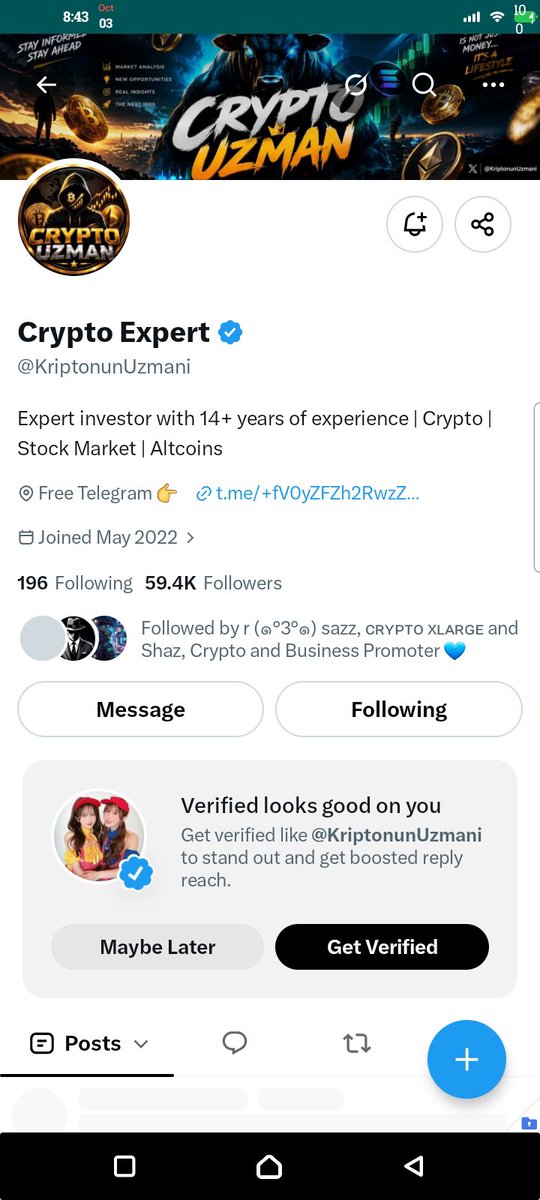View the 59.4K Followers list
The image size is (540, 1200).
pyautogui.click(x=213, y=583)
